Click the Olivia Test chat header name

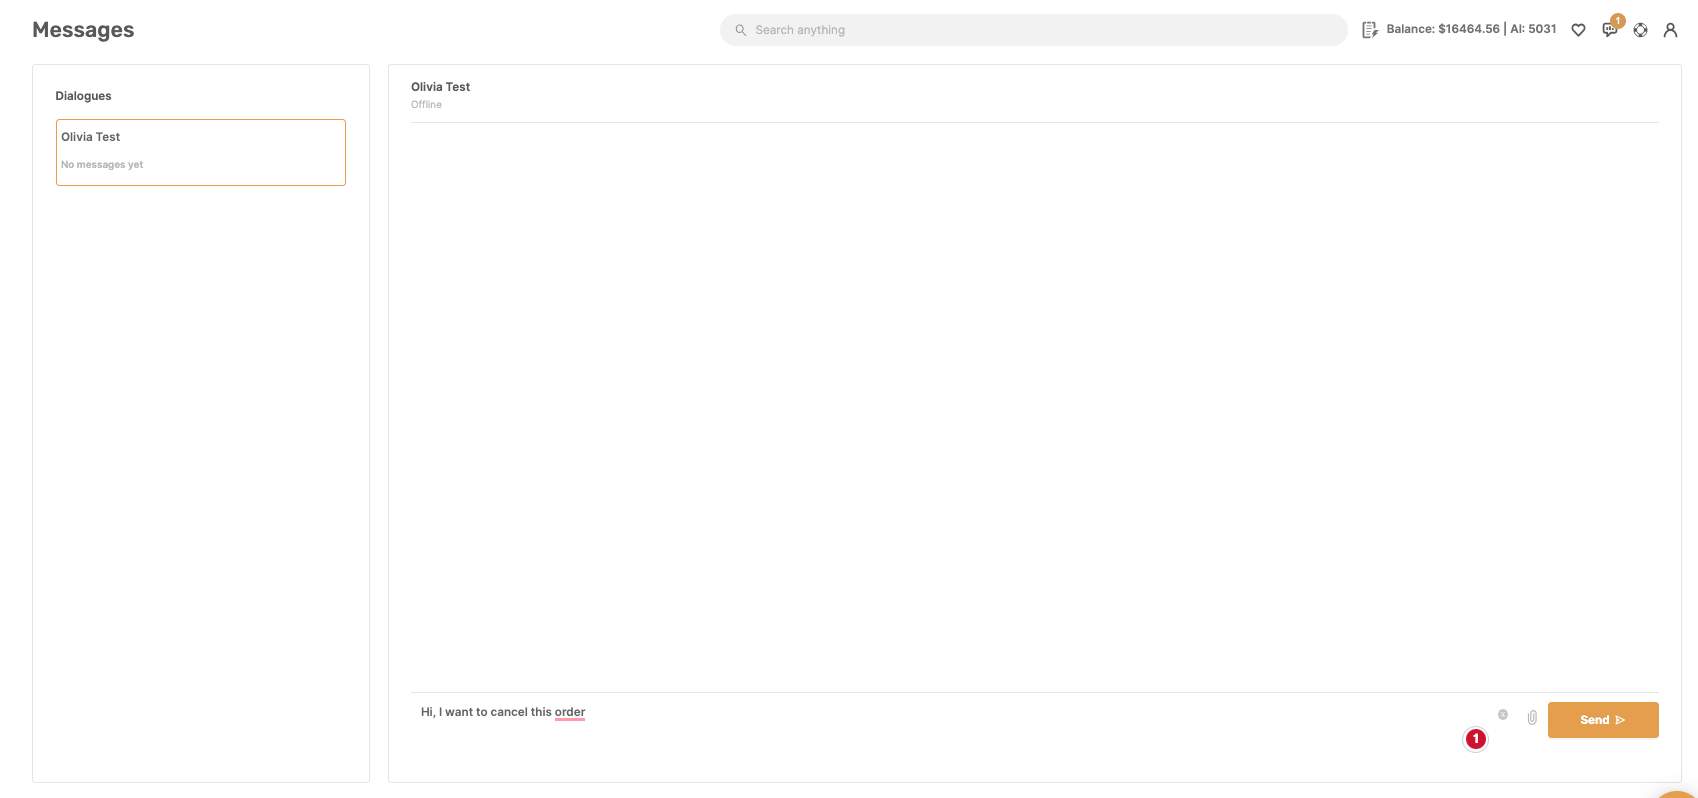coord(440,87)
